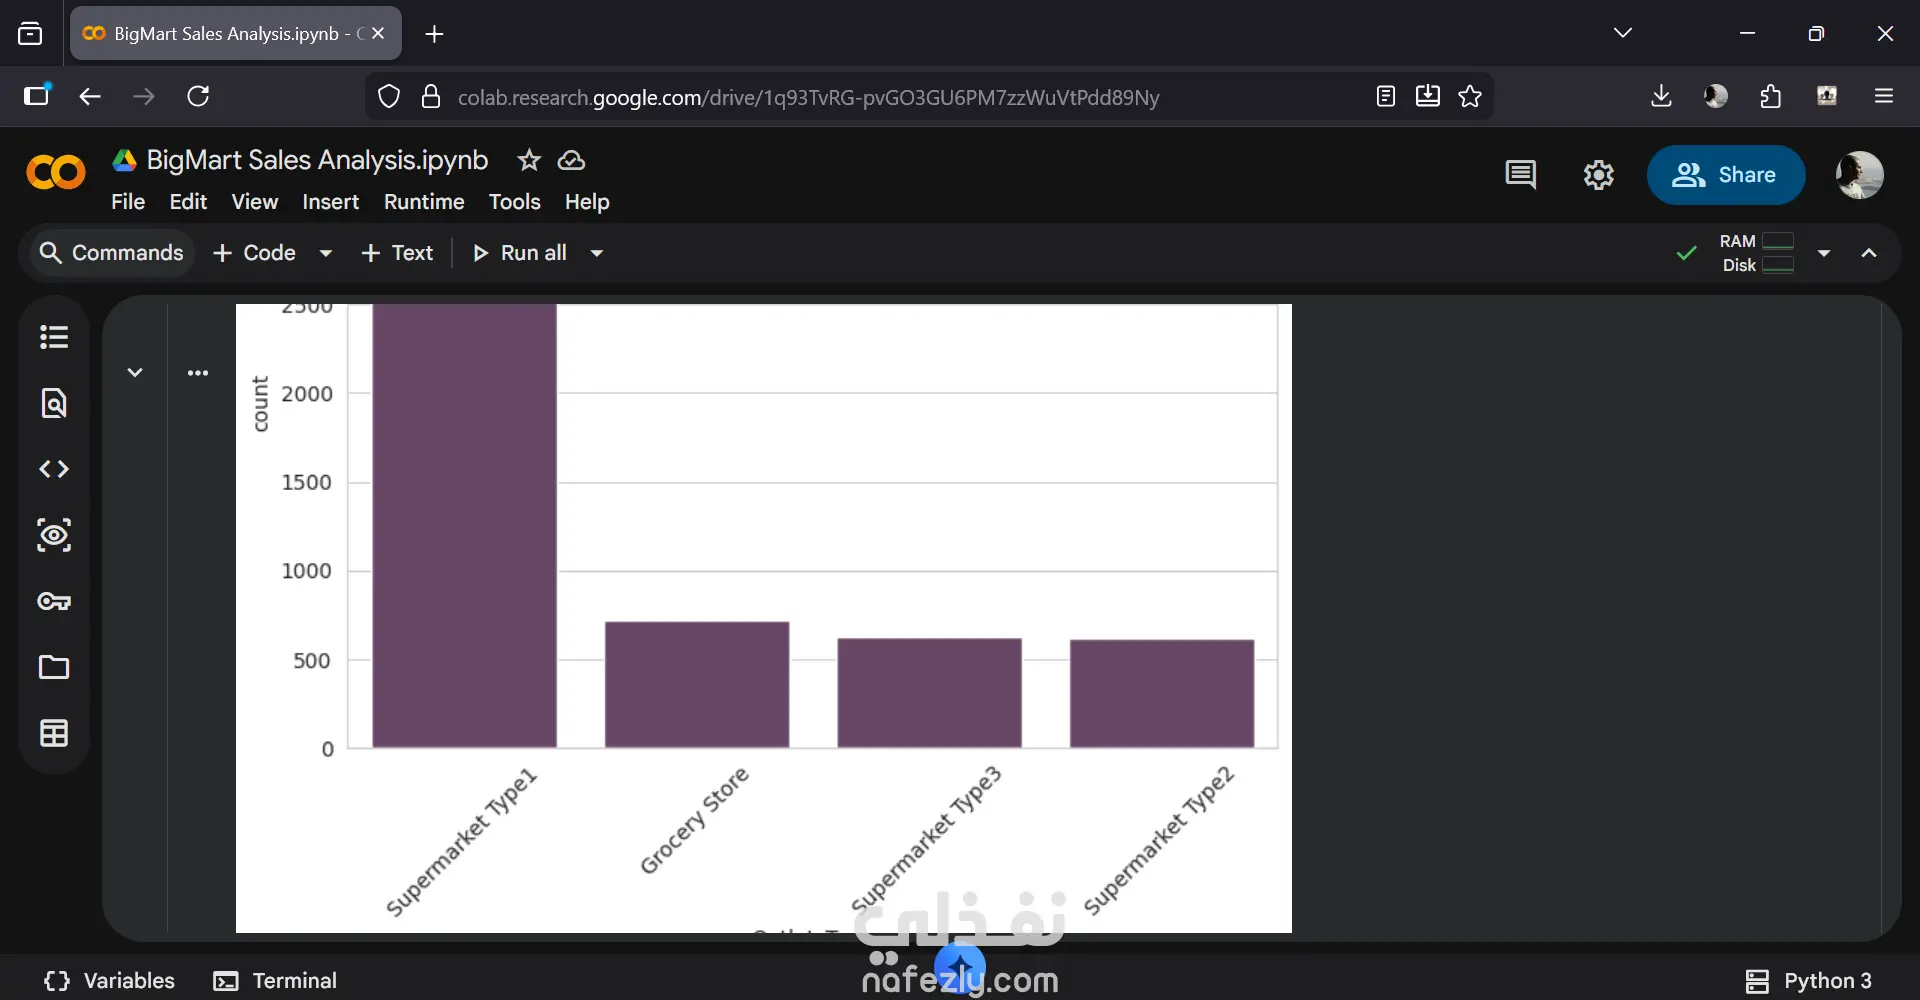Toggle Firefox reader view
The height and width of the screenshot is (1000, 1920).
click(x=1386, y=96)
